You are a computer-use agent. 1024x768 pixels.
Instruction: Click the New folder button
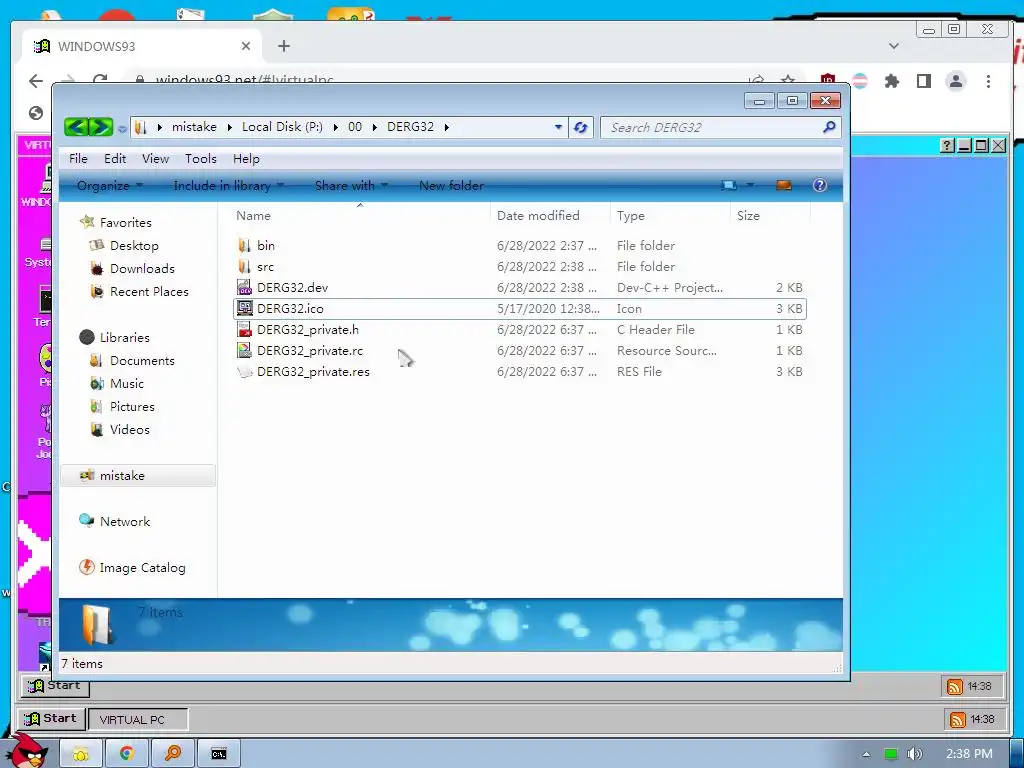click(x=451, y=185)
